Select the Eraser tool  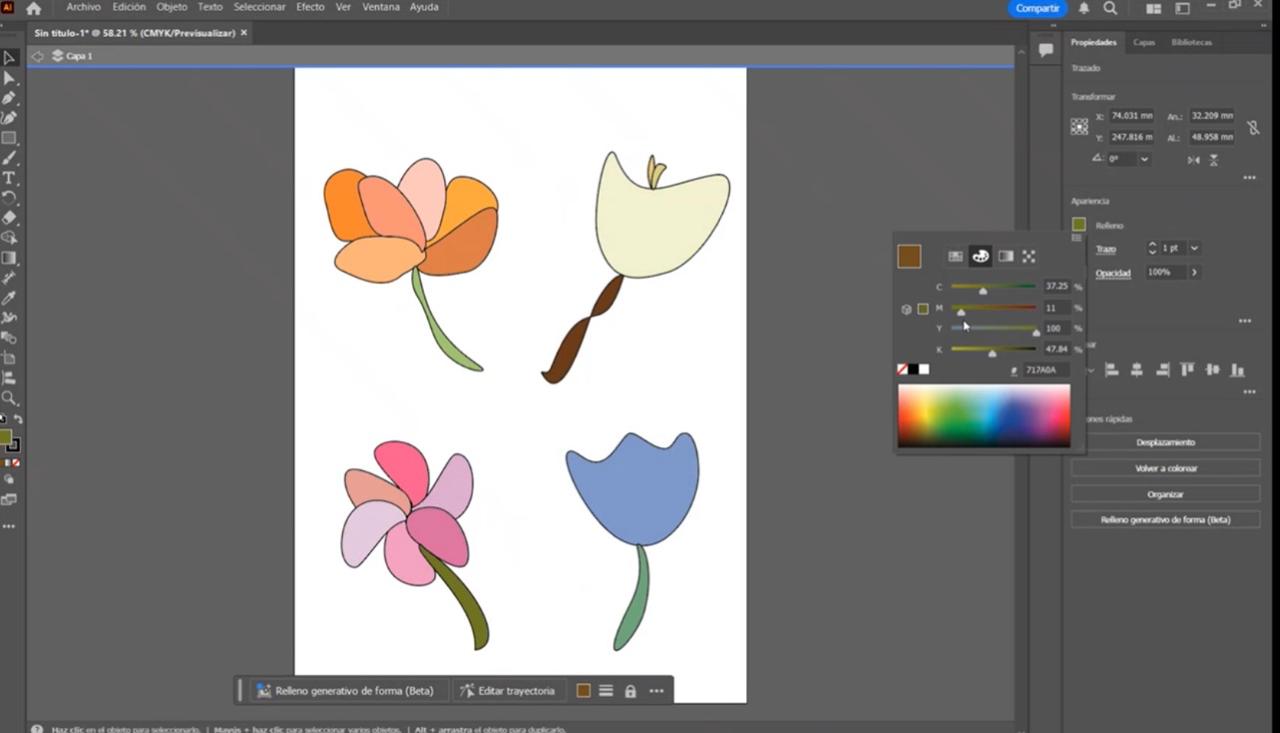click(9, 218)
